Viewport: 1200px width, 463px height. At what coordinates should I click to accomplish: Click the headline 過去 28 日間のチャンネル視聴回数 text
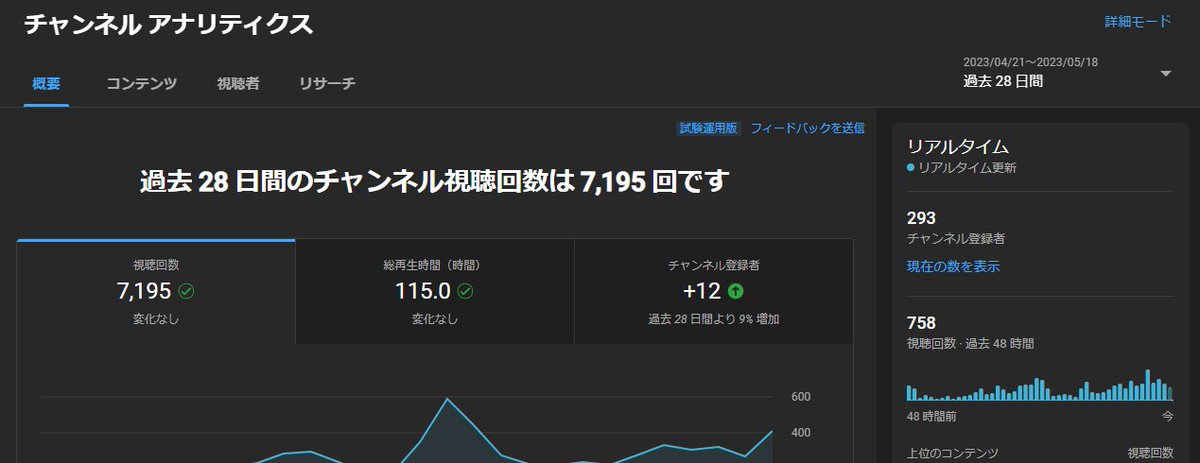click(435, 182)
